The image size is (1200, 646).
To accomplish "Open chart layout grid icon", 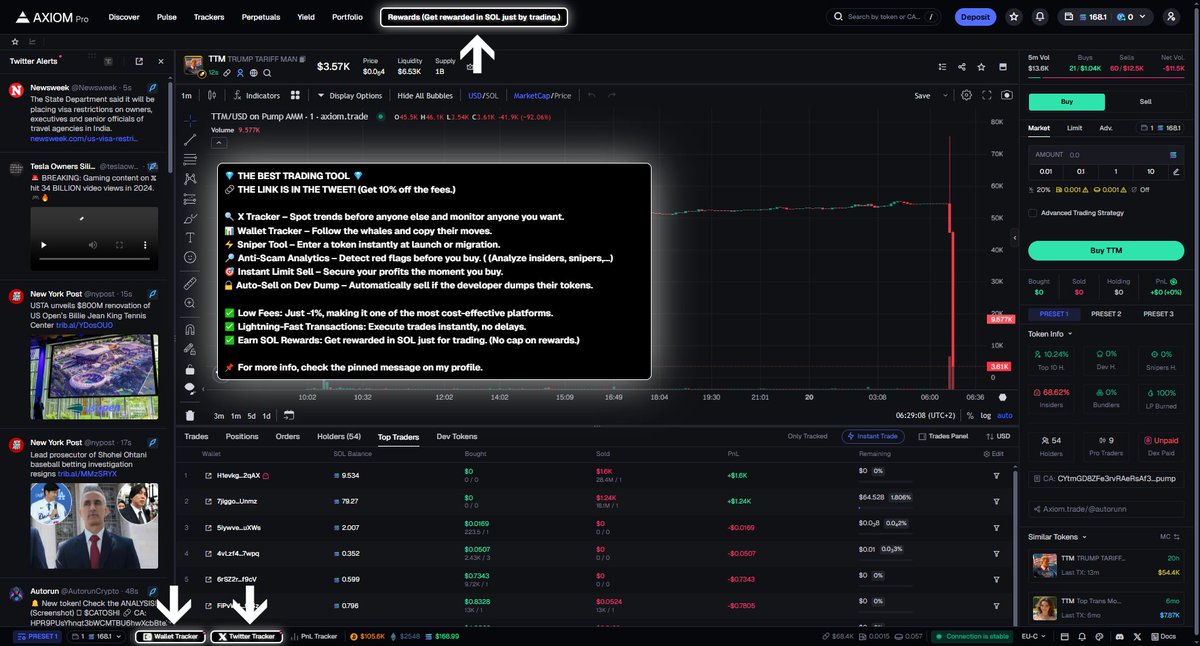I will (295, 96).
